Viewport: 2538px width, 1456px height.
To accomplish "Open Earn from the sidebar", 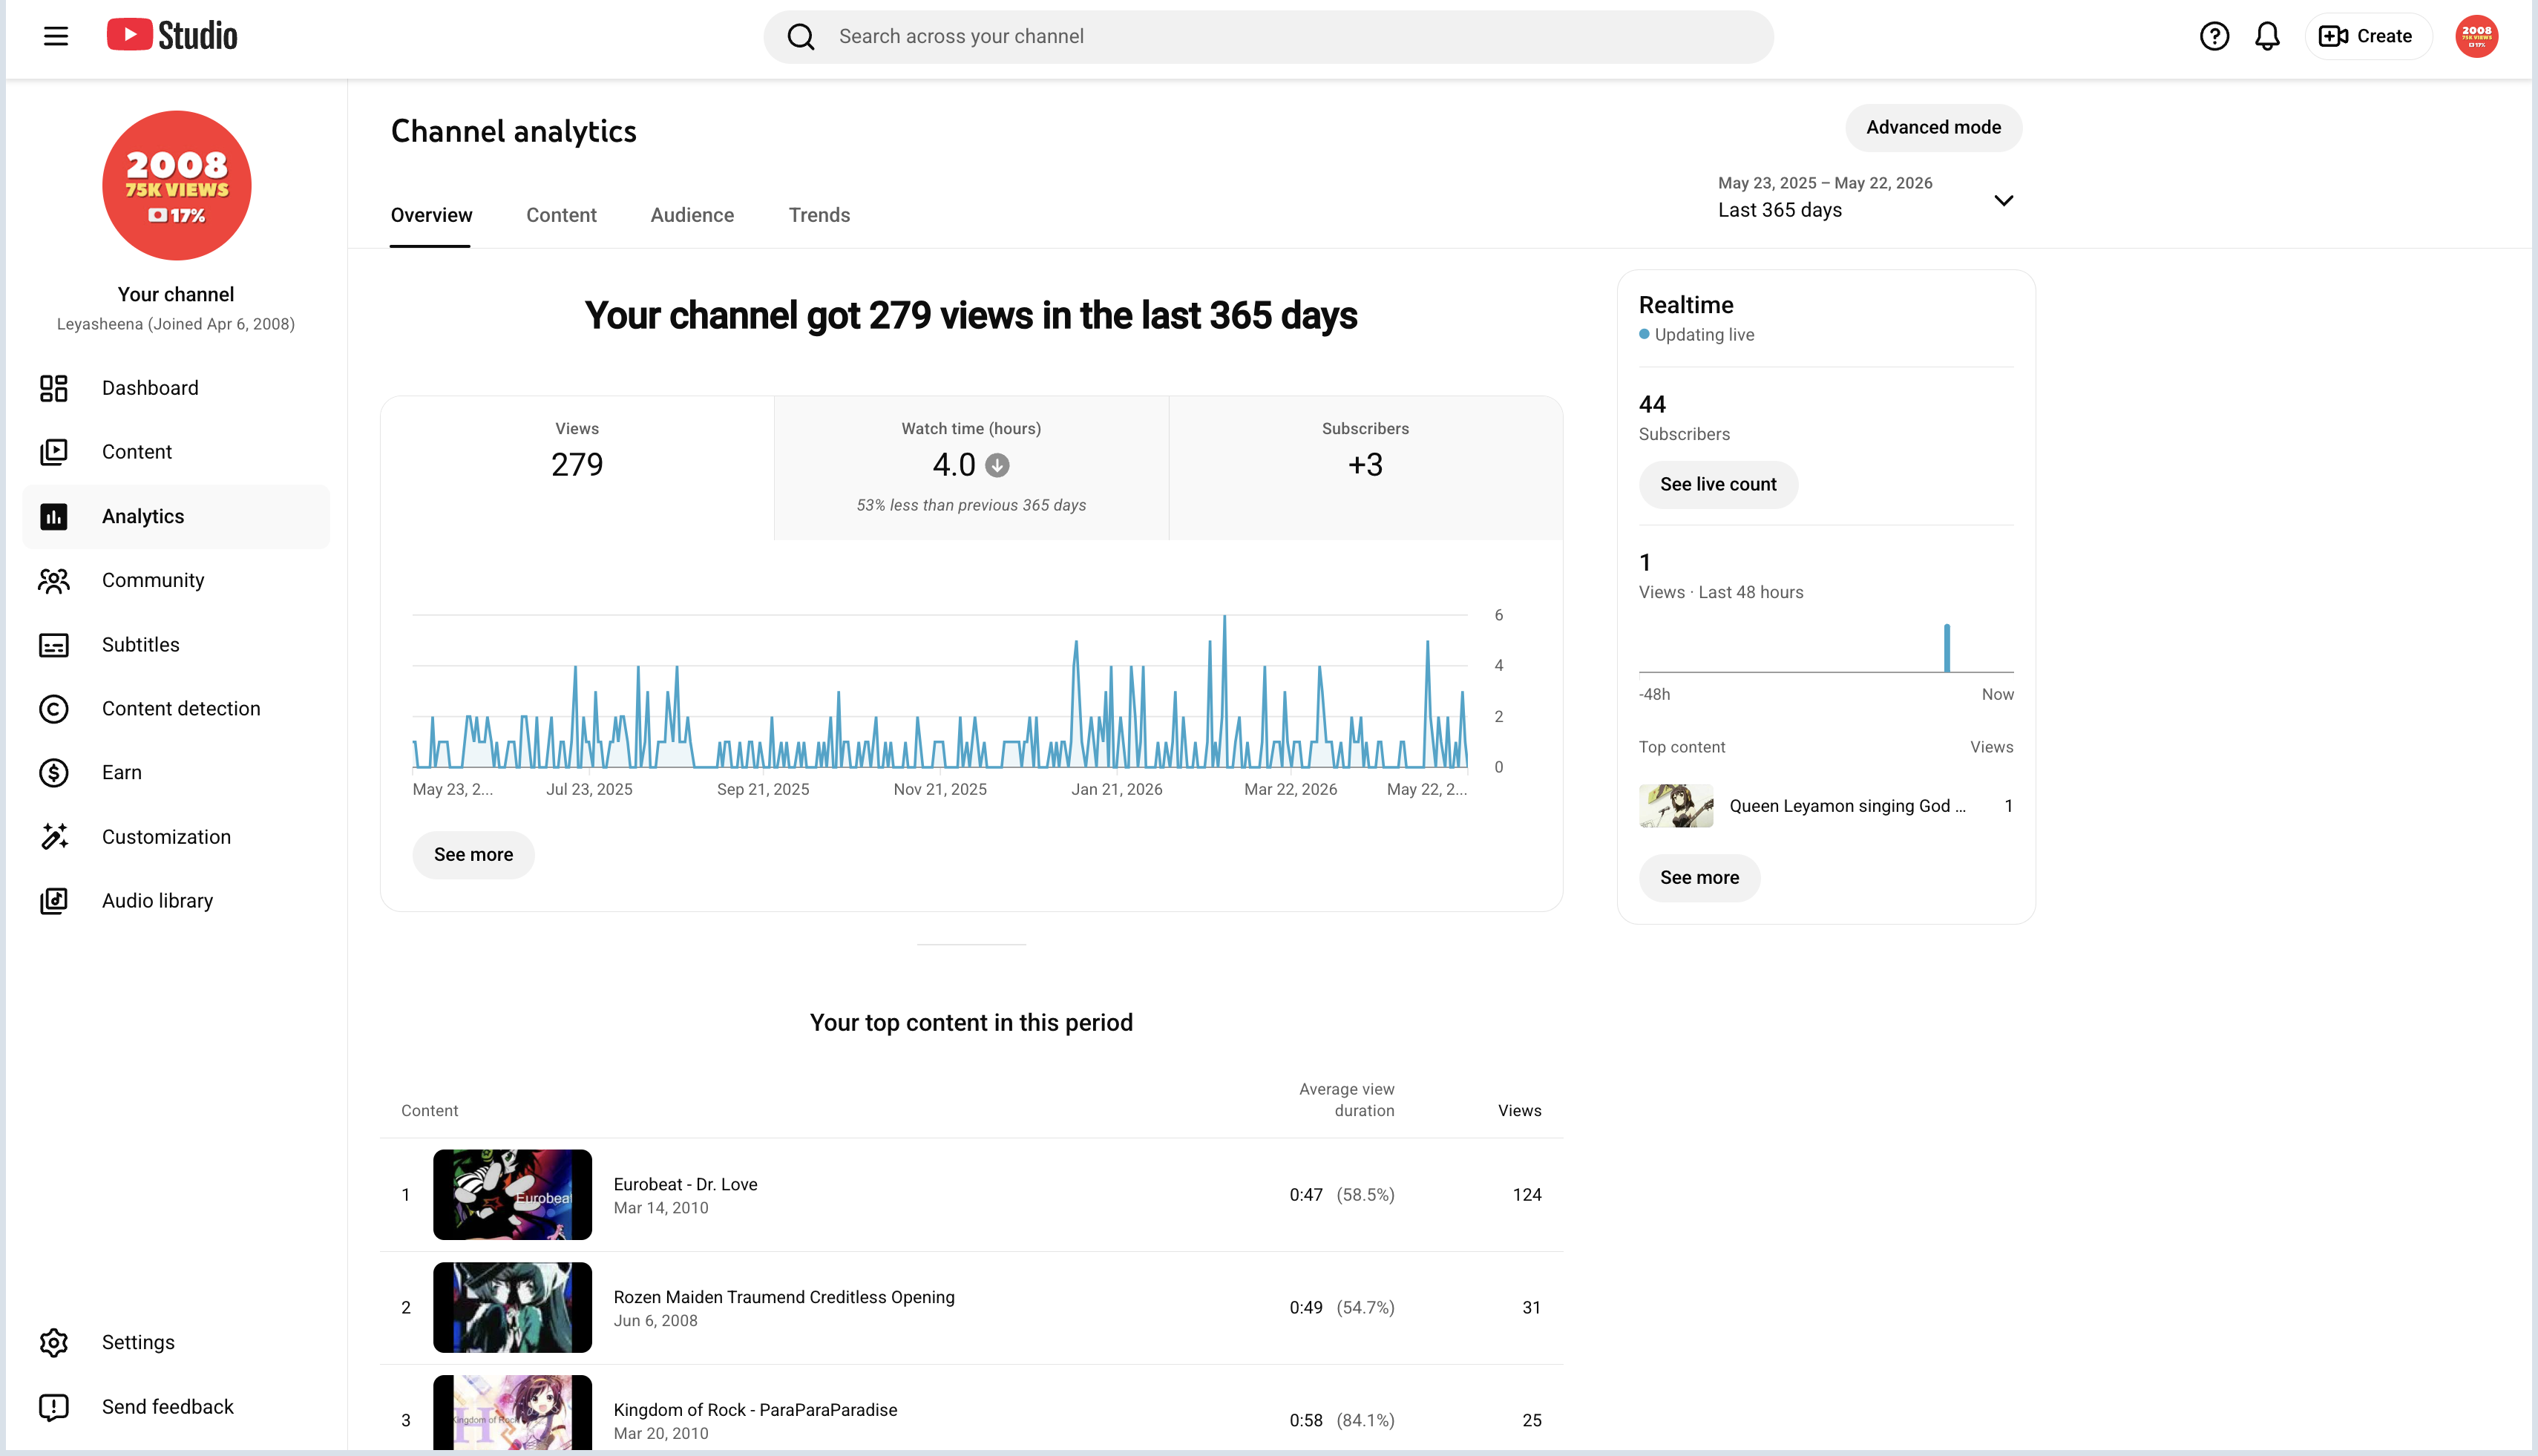I will (x=176, y=773).
